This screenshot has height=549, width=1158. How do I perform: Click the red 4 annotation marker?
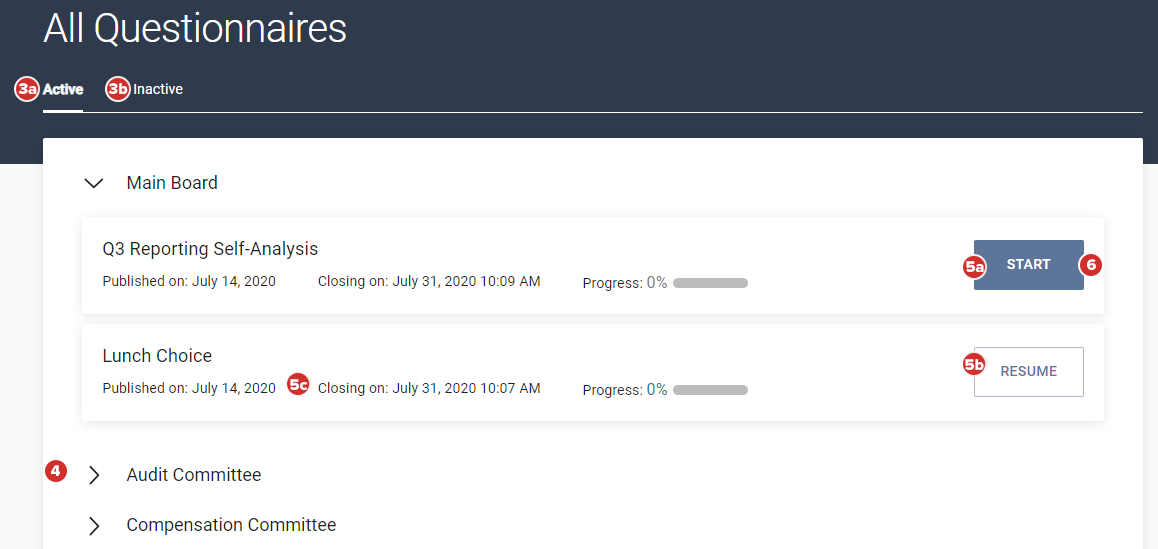click(x=56, y=471)
